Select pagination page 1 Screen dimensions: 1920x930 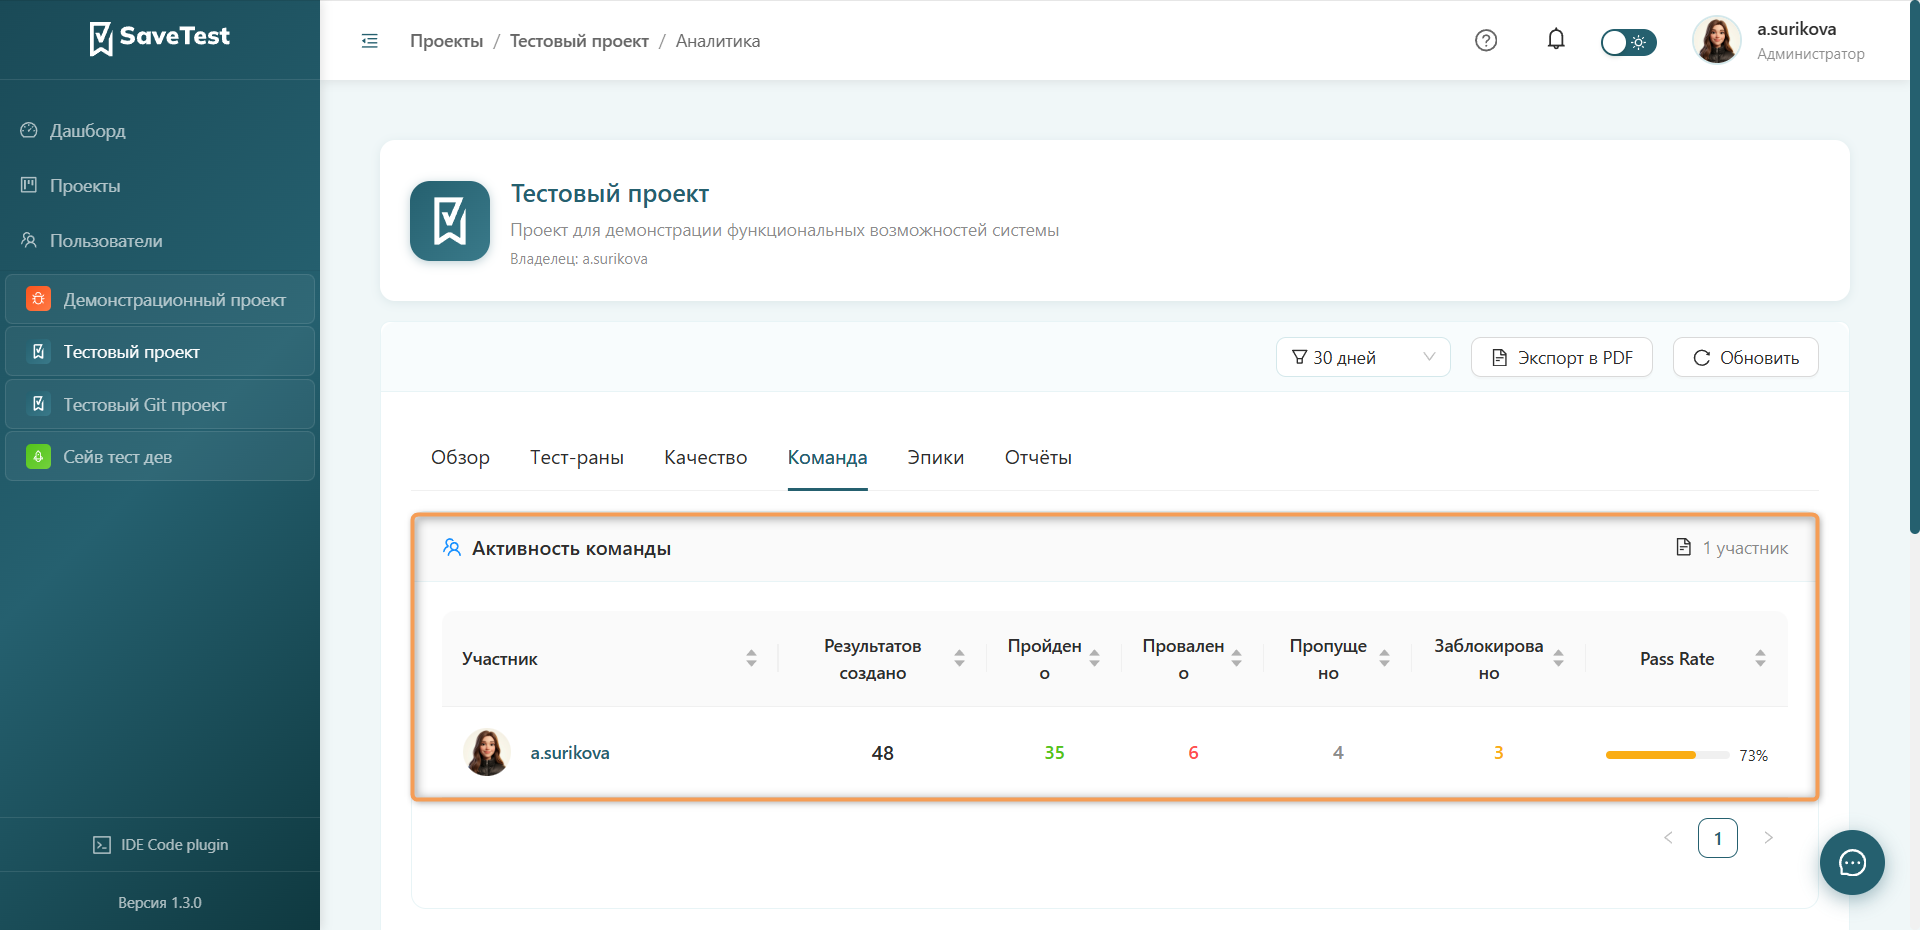[x=1718, y=838]
